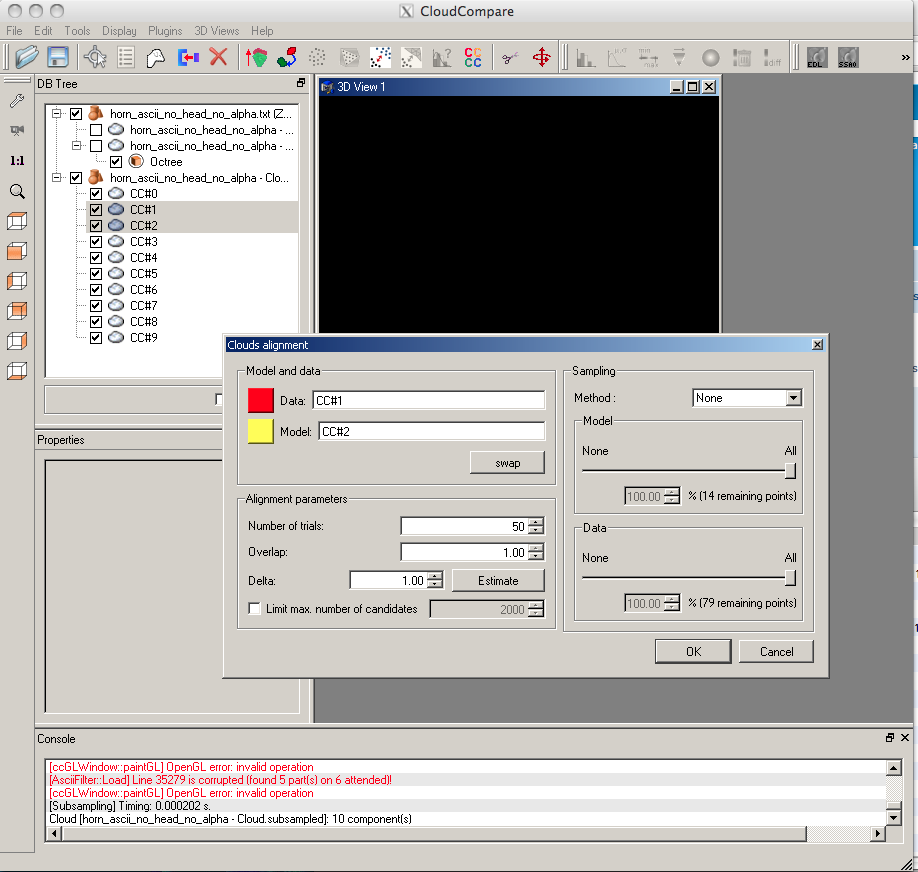This screenshot has height=872, width=918.
Task: Enable the SSAO shader icon
Action: pyautogui.click(x=848, y=57)
